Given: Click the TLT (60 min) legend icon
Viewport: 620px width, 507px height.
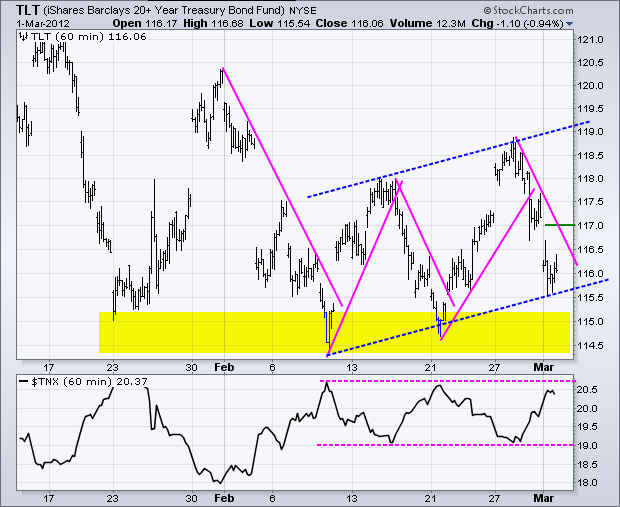Looking at the screenshot, I should click(x=23, y=37).
